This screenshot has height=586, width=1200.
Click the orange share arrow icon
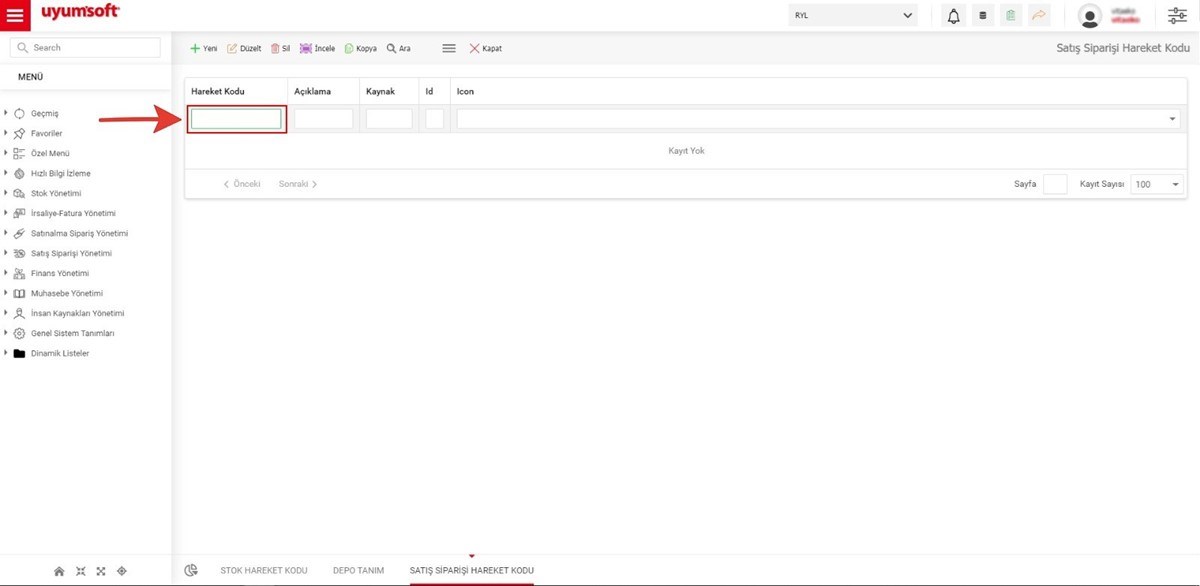click(1038, 16)
